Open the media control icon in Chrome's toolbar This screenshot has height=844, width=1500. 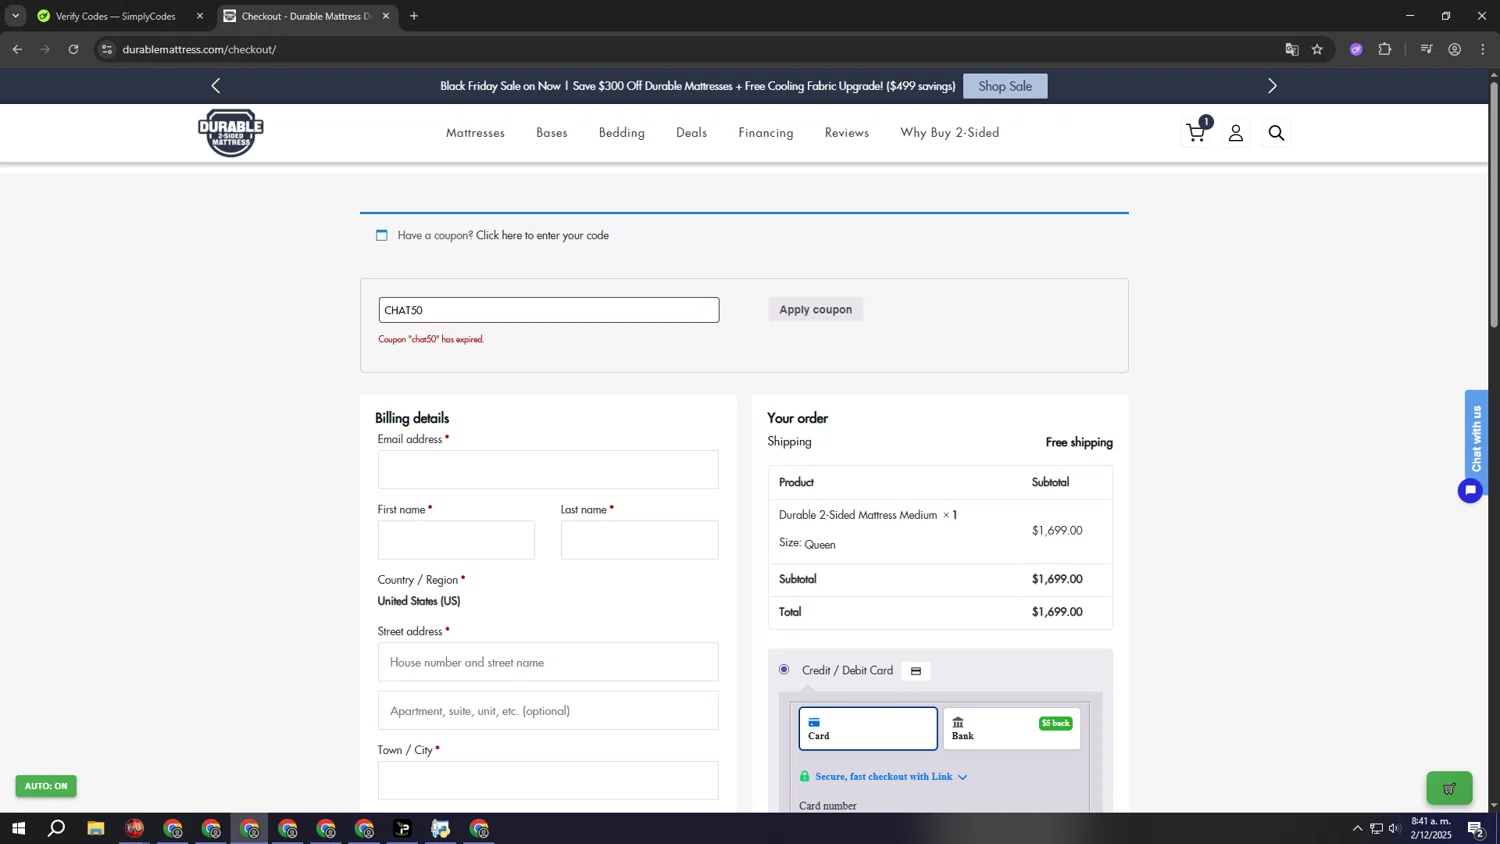1427,49
